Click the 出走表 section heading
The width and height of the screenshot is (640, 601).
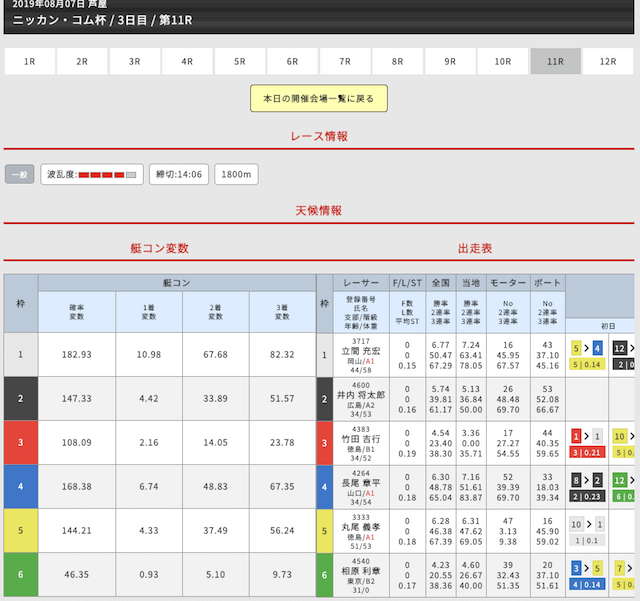pos(475,248)
